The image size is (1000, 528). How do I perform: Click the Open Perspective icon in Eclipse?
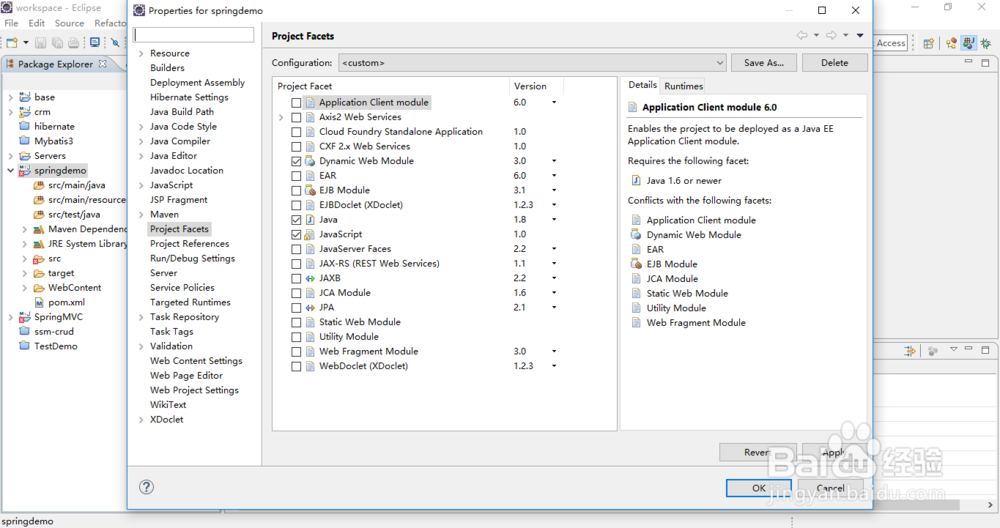click(x=929, y=43)
